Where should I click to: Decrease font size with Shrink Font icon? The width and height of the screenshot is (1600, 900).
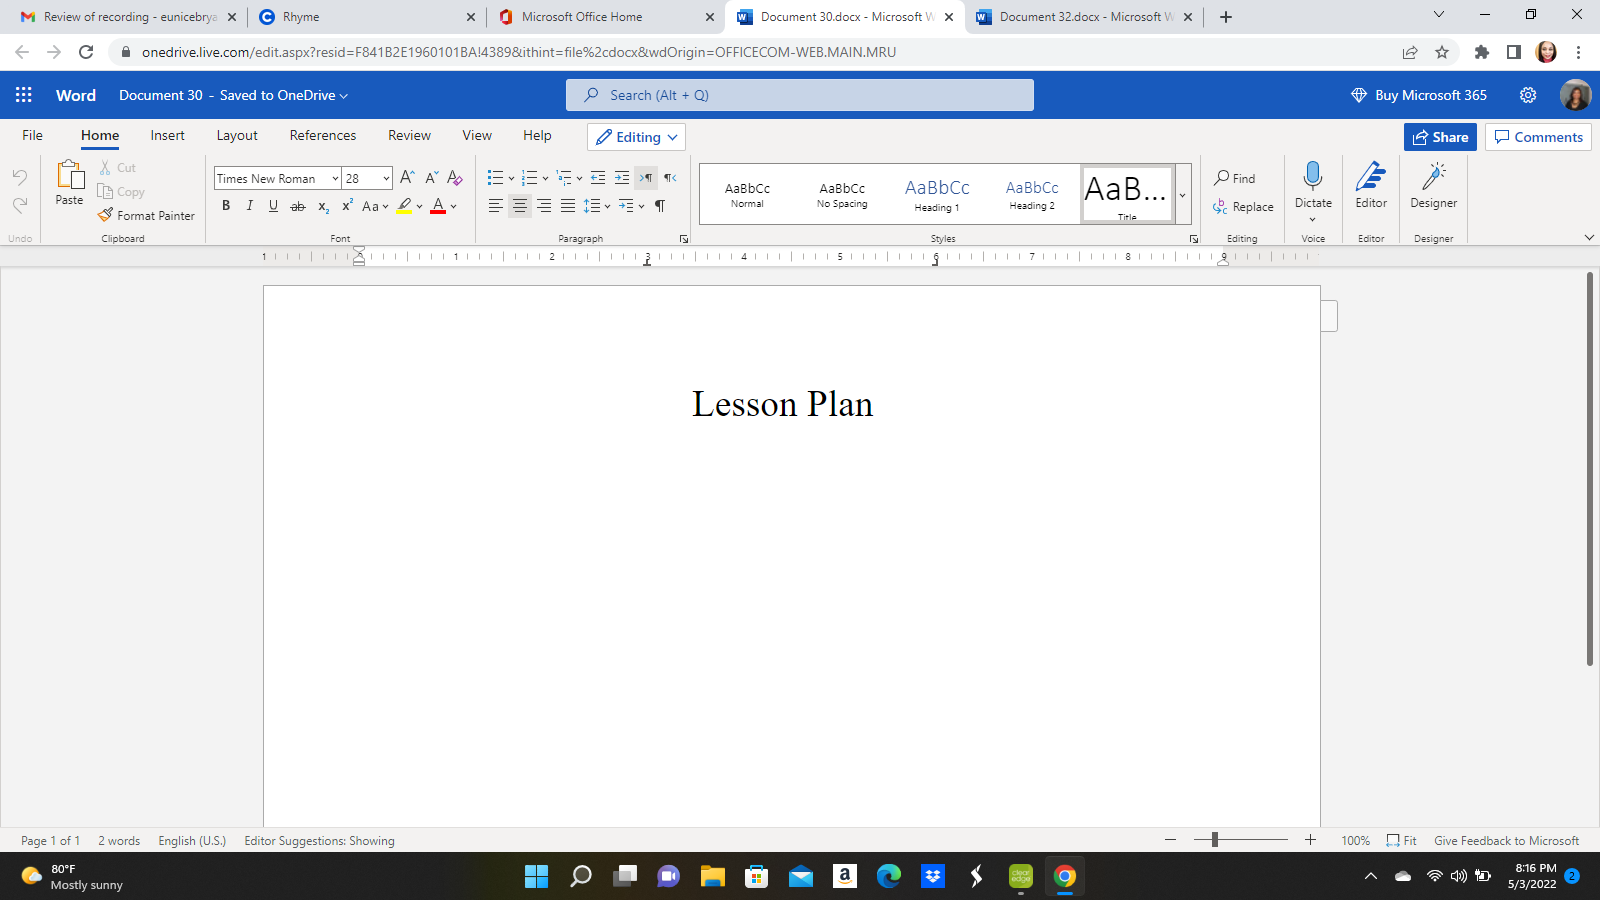[x=431, y=178]
